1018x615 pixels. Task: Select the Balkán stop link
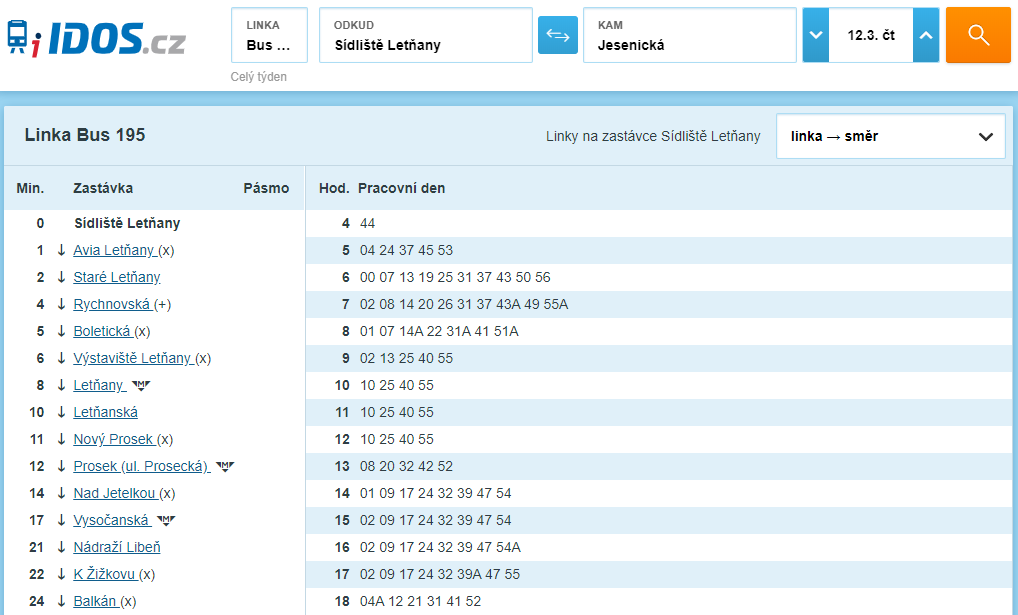tap(95, 601)
